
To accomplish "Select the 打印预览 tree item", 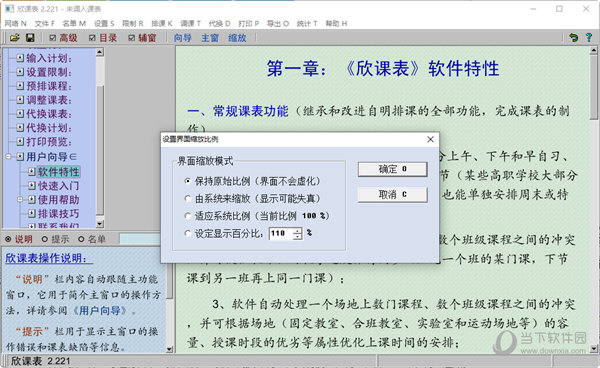I will pos(49,142).
